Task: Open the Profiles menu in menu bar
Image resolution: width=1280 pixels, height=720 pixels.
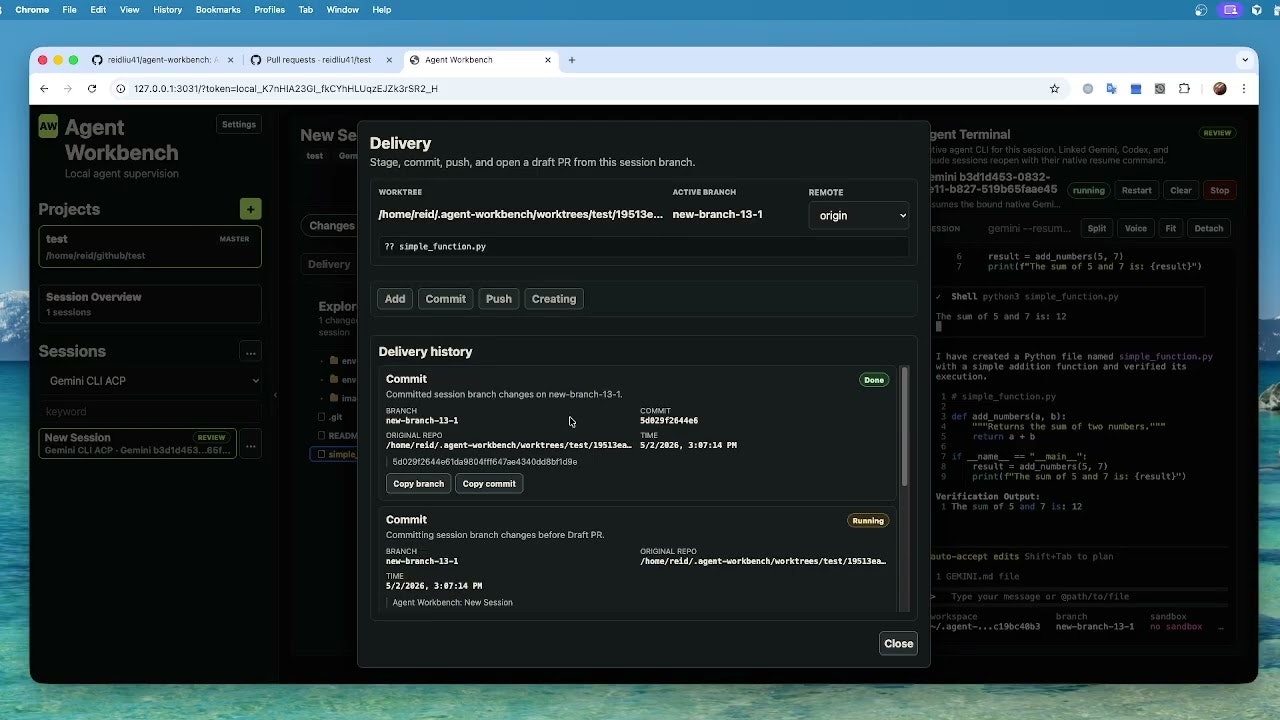Action: tap(269, 10)
